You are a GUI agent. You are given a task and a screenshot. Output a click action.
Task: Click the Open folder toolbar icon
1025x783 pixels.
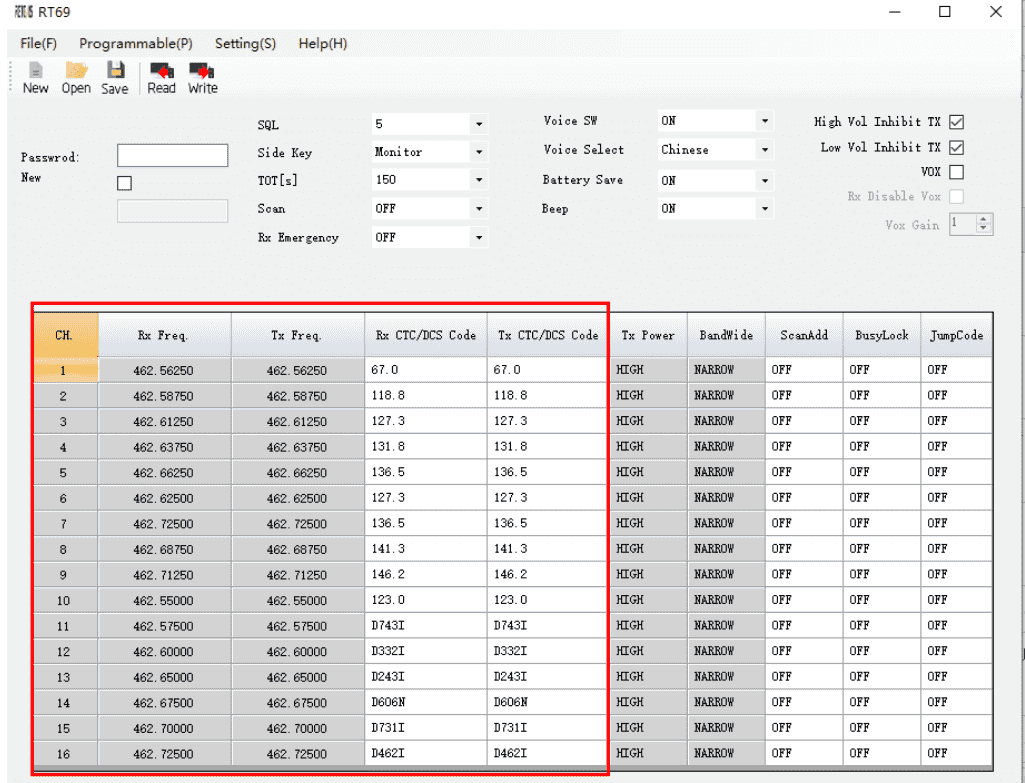[x=76, y=71]
